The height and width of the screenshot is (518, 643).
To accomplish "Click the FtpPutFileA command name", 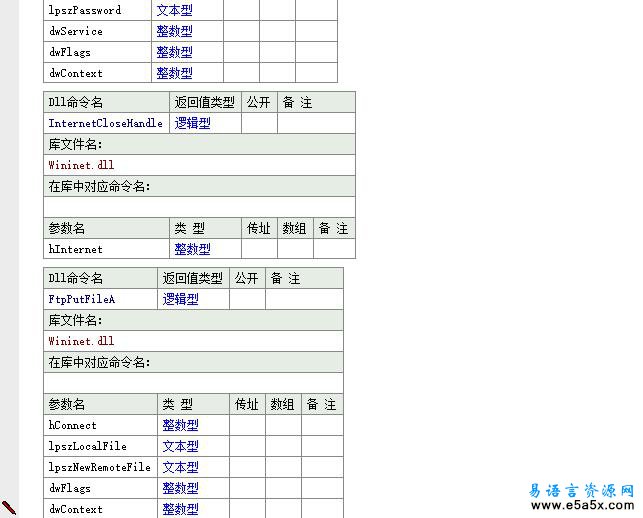I will pos(82,299).
